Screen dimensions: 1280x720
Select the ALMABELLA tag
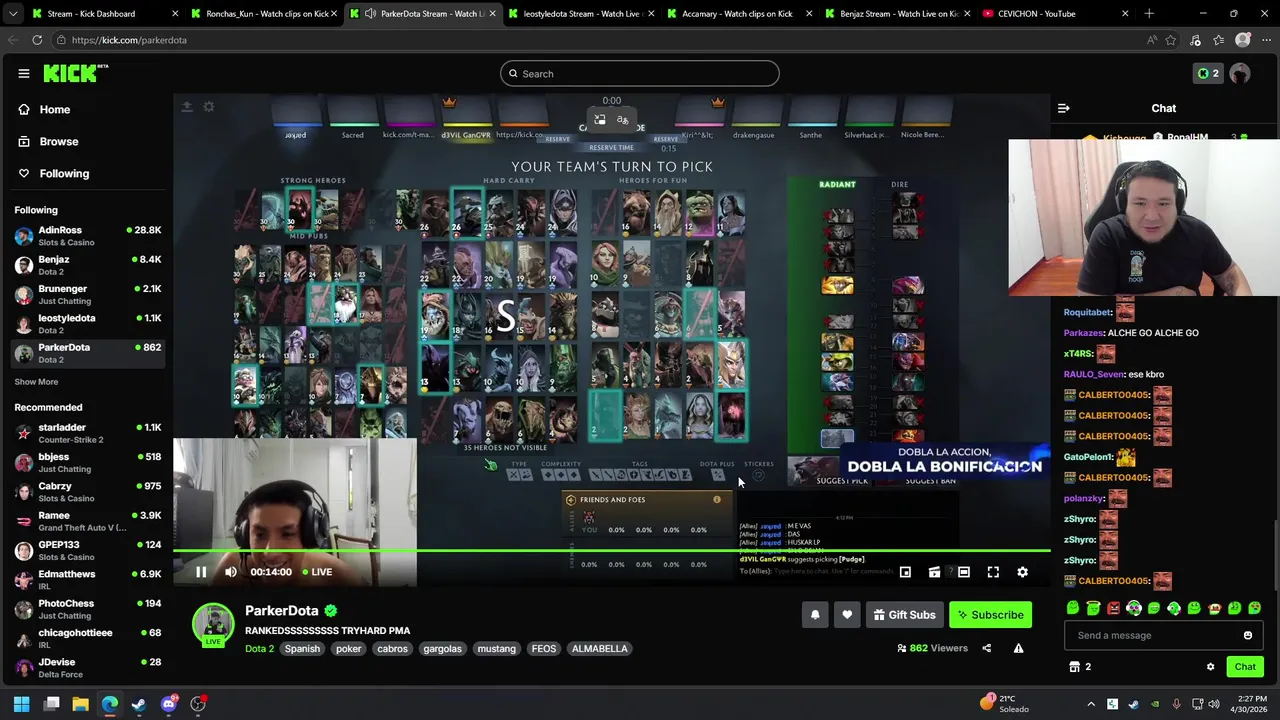[x=600, y=648]
